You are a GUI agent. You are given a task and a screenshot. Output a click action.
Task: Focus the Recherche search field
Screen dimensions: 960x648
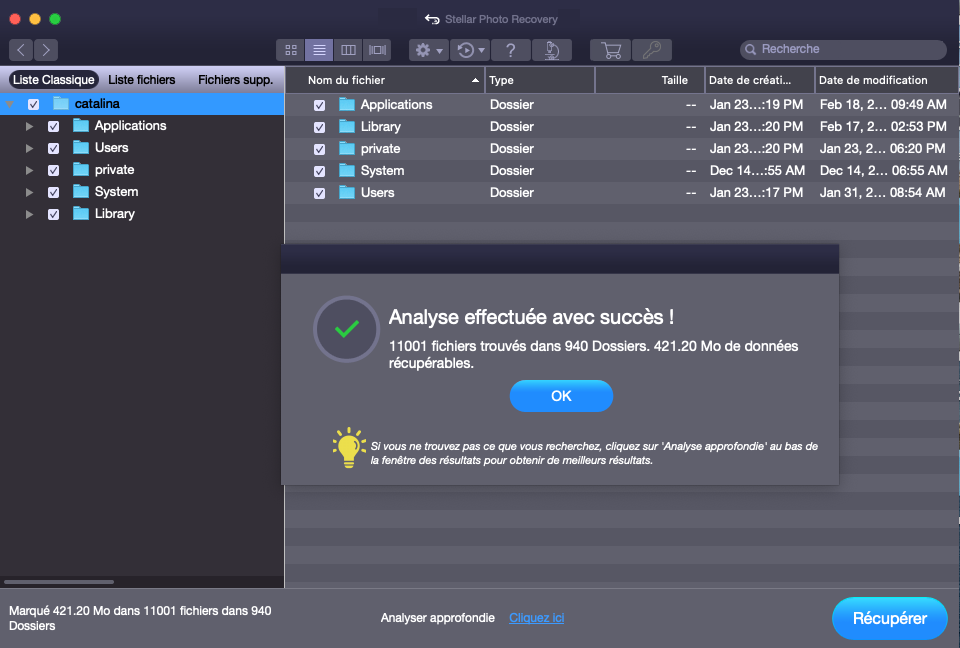click(843, 50)
